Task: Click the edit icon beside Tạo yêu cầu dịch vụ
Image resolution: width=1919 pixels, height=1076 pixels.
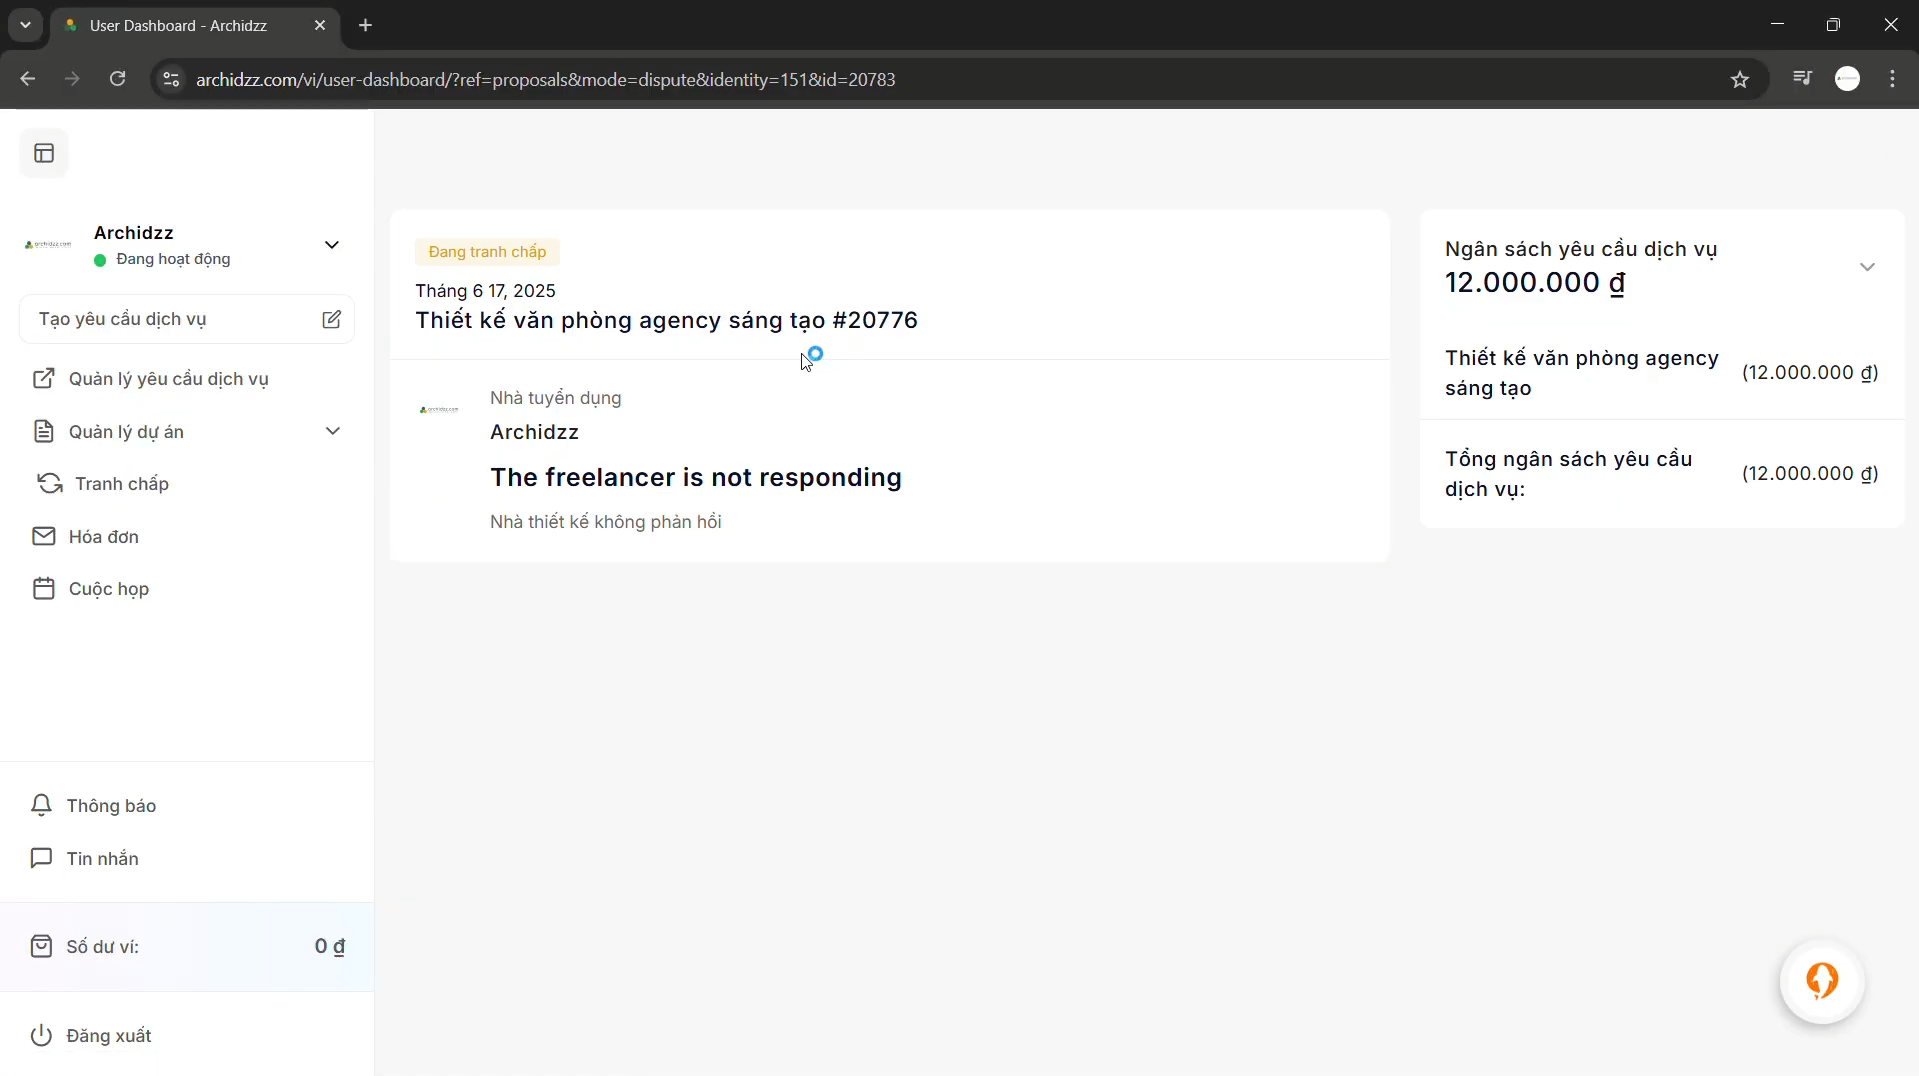Action: 331,319
